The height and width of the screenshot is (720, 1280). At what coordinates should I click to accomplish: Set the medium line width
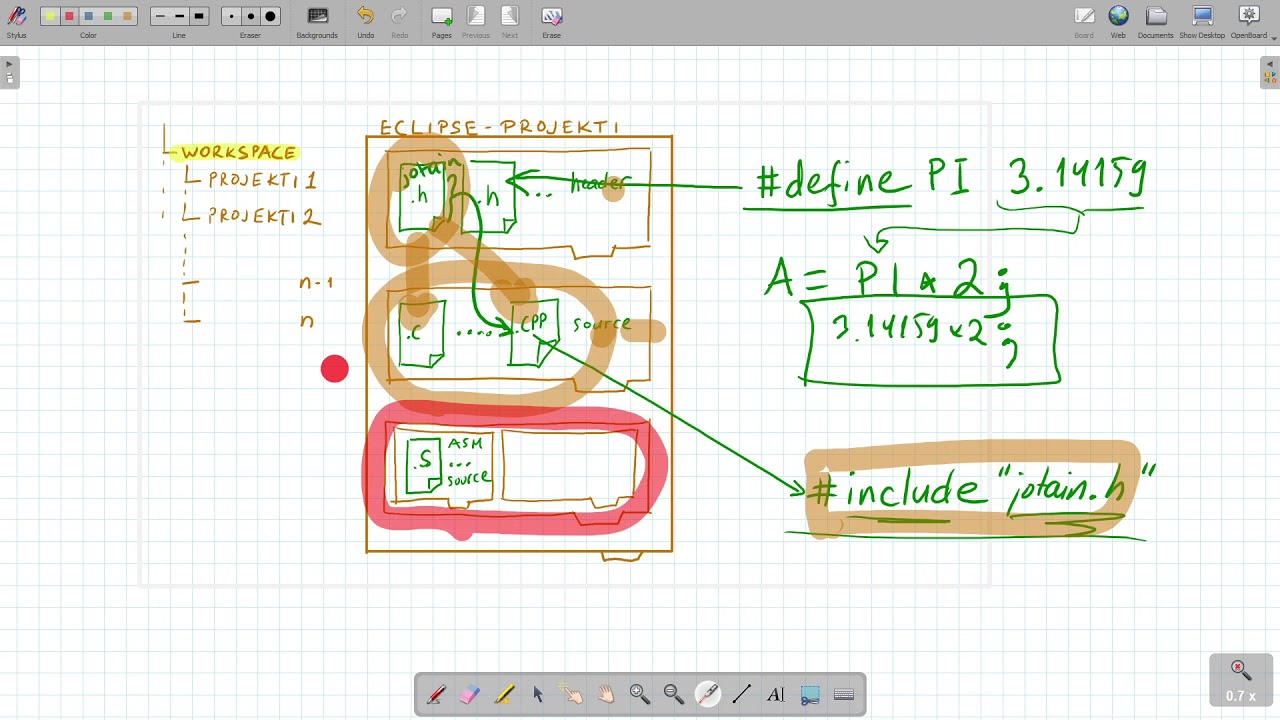(x=179, y=16)
